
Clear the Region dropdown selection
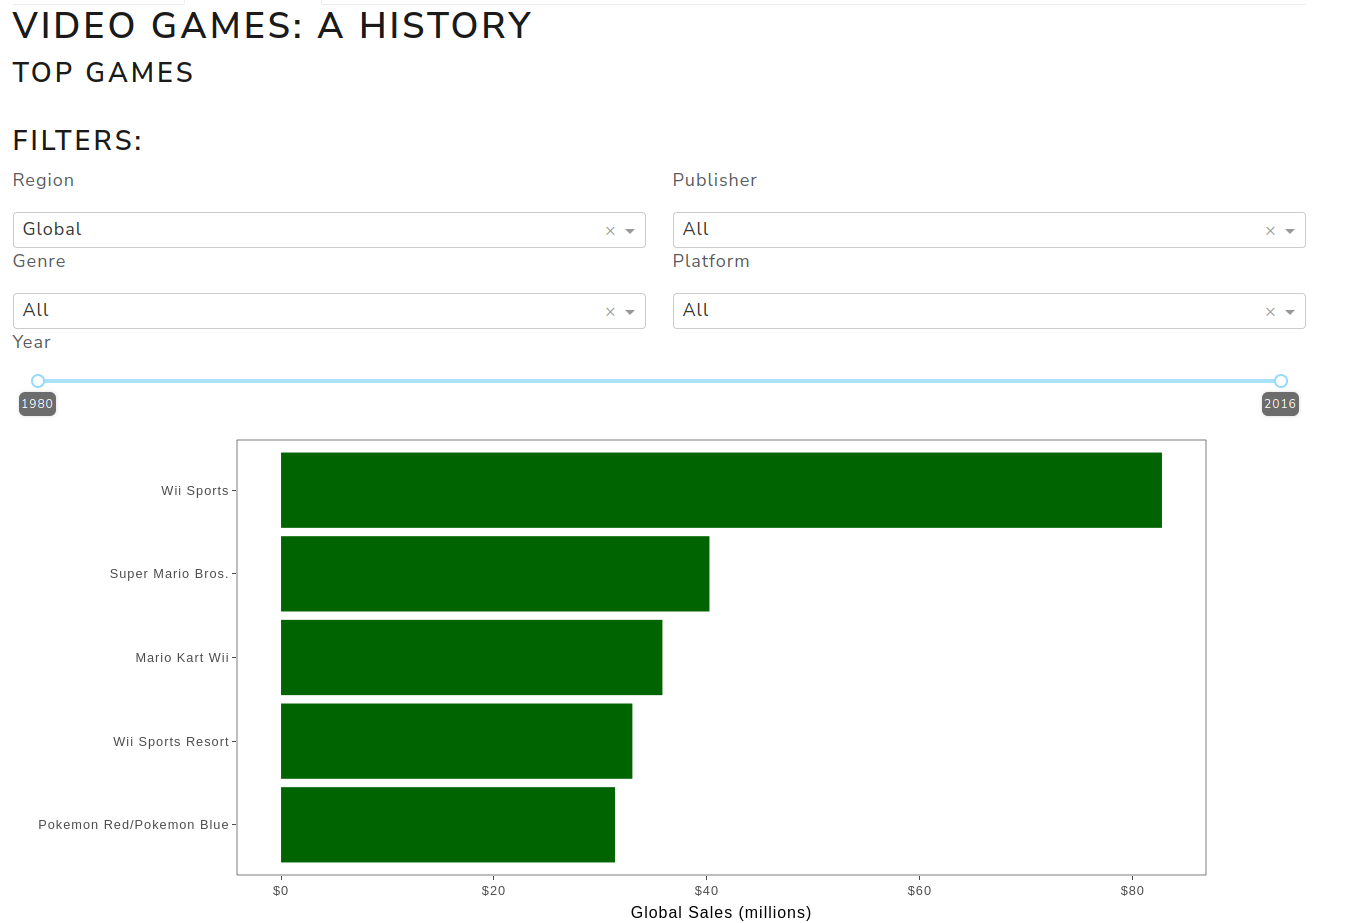610,231
